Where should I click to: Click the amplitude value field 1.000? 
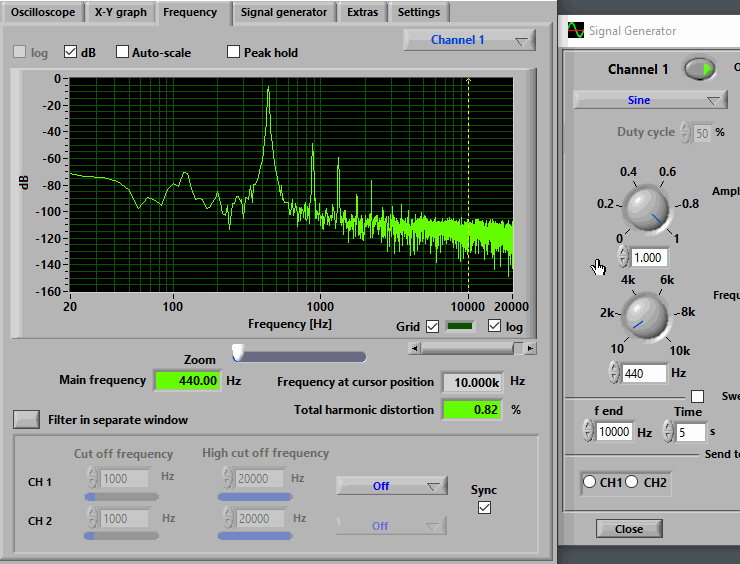tap(650, 258)
